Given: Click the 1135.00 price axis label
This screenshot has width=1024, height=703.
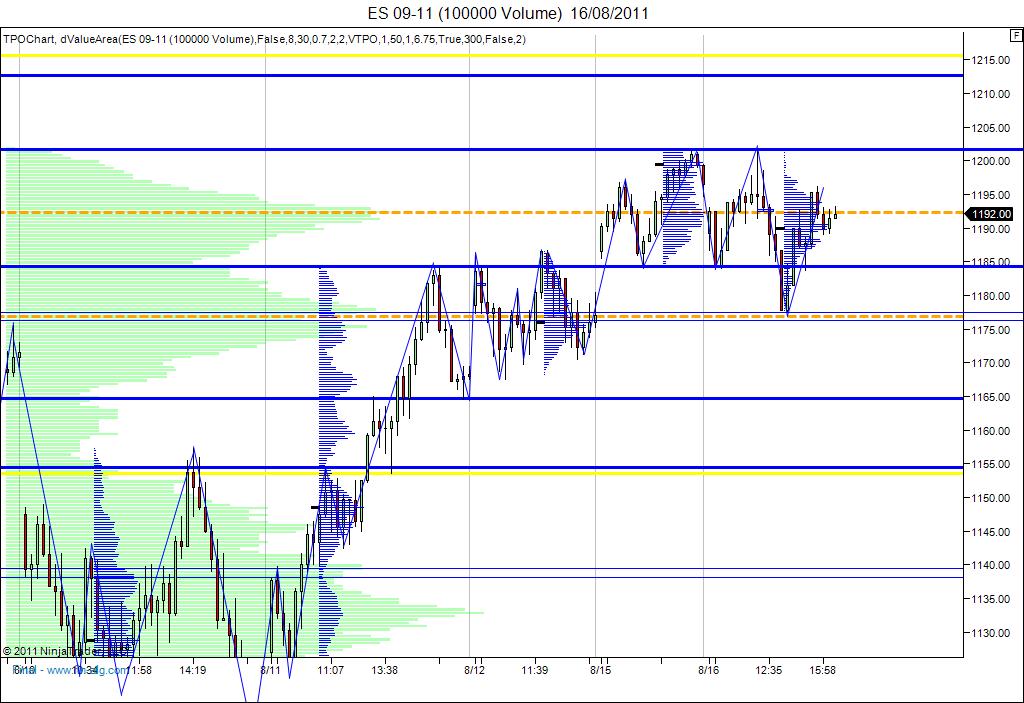Looking at the screenshot, I should click(x=991, y=599).
